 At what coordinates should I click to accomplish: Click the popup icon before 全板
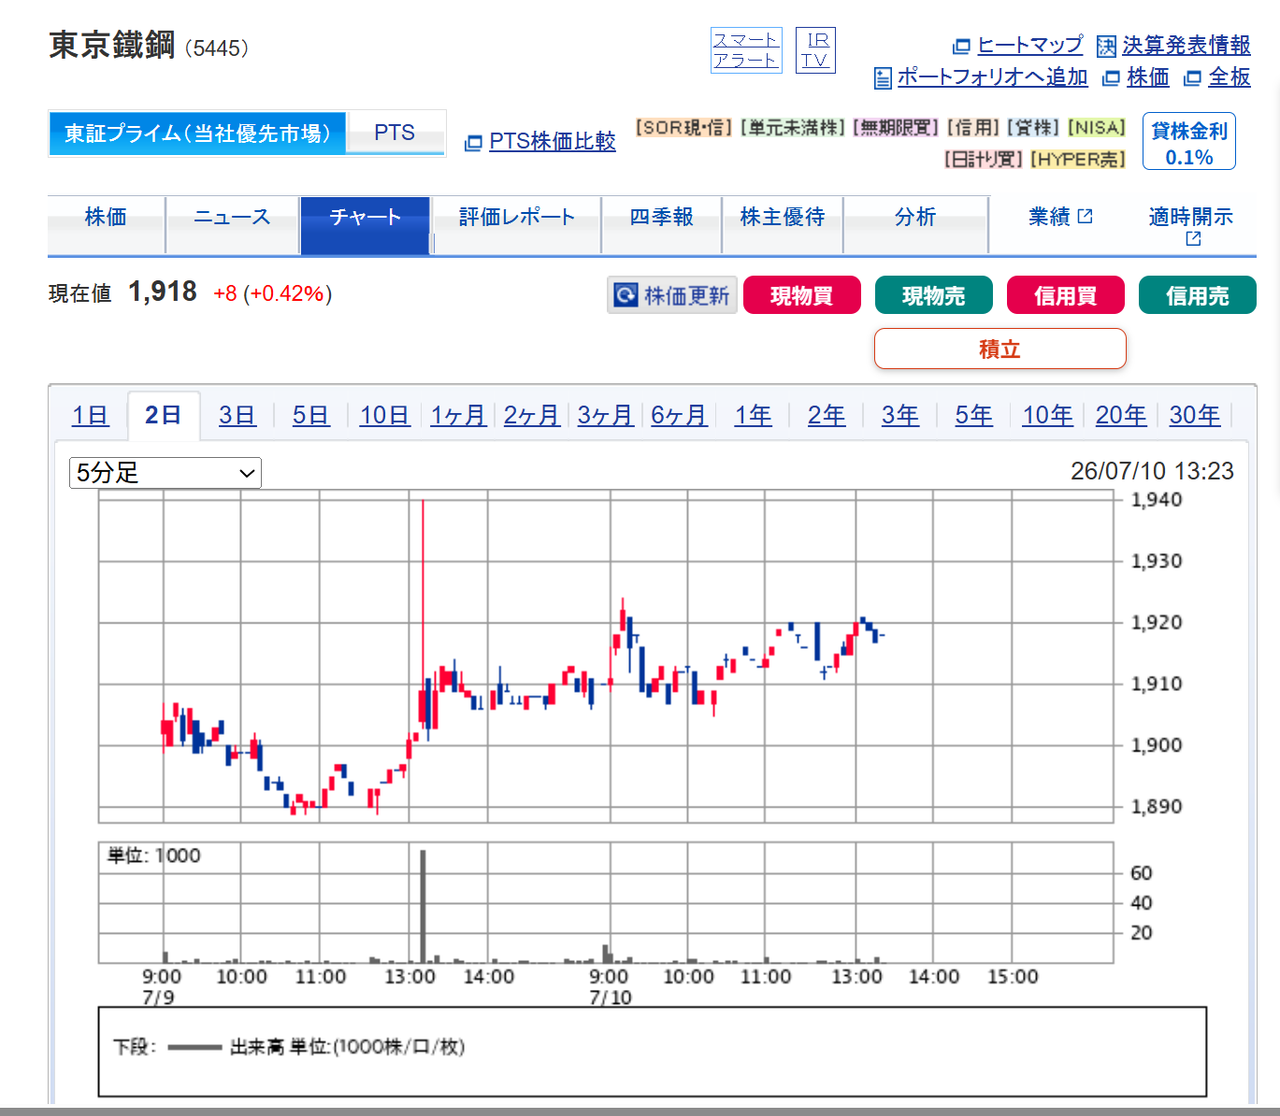[x=1192, y=78]
